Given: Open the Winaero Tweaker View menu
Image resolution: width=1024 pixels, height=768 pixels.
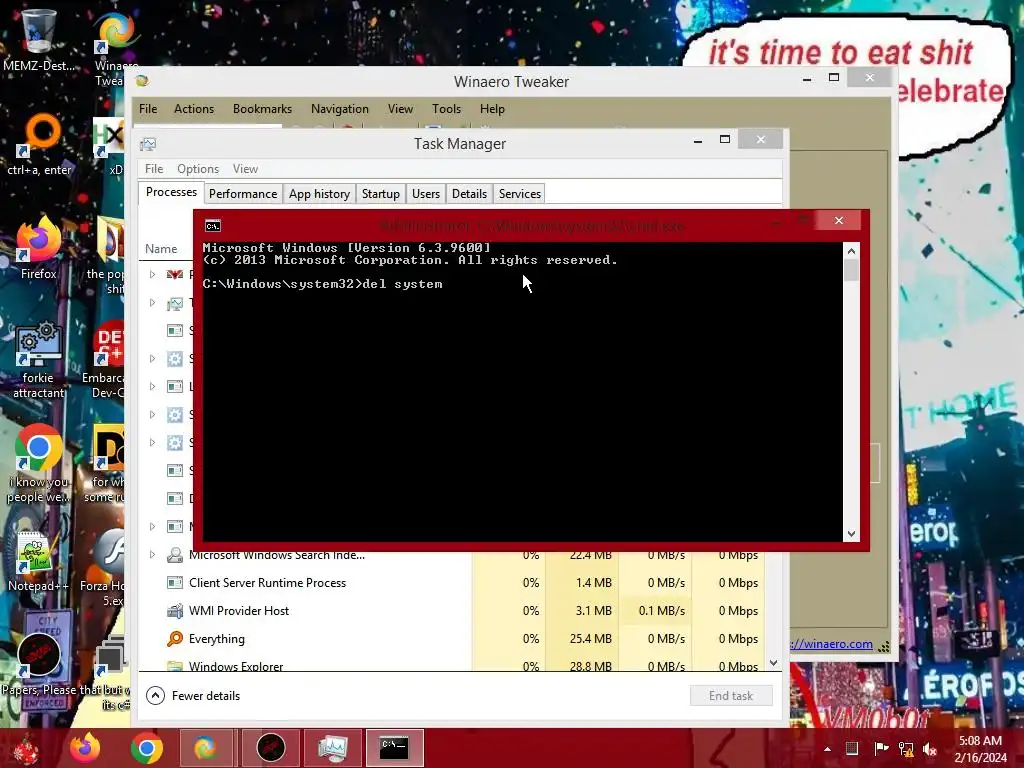Looking at the screenshot, I should [x=400, y=109].
